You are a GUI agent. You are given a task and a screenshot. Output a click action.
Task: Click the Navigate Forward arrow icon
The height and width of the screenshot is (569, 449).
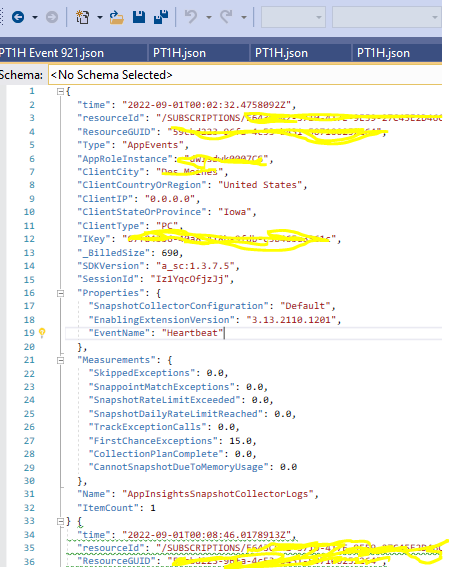[52, 17]
